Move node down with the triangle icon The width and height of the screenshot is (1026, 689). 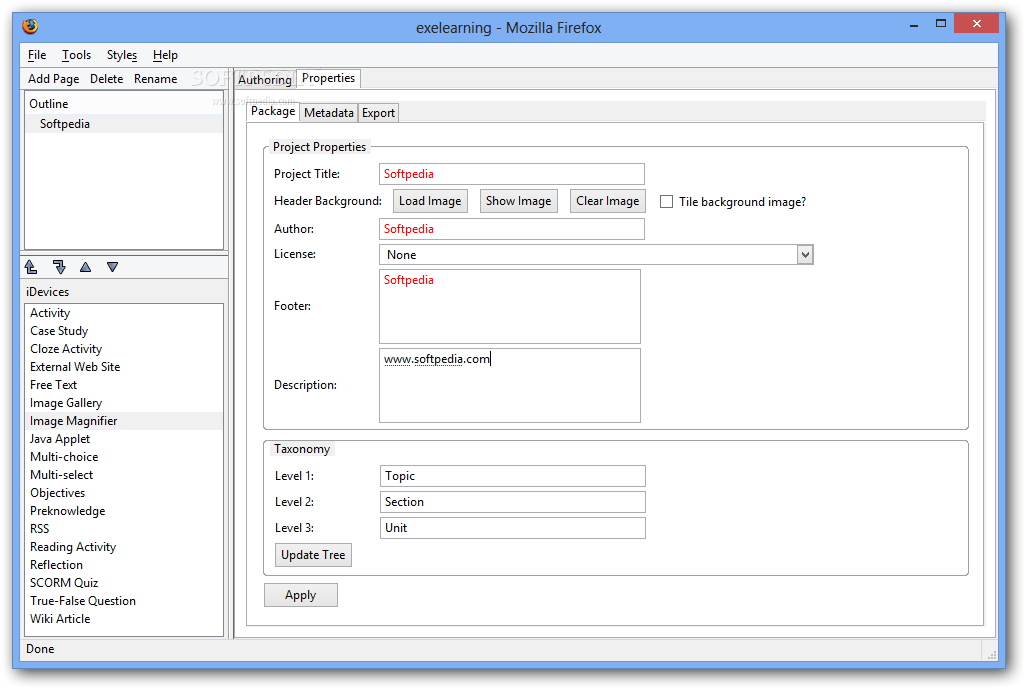113,267
